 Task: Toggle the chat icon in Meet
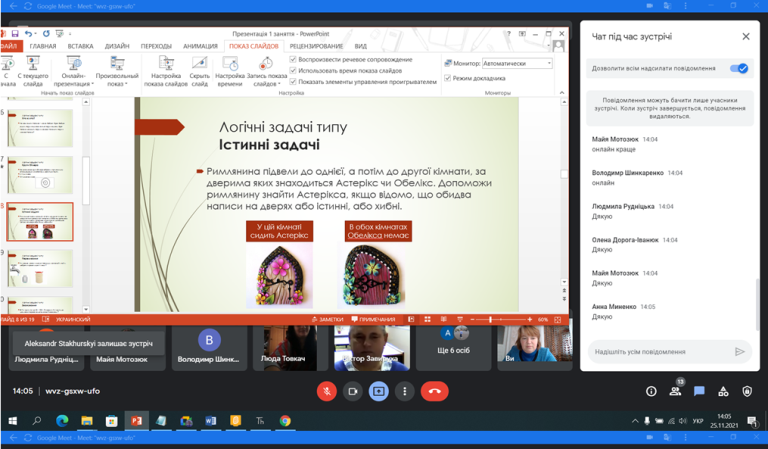tap(699, 391)
